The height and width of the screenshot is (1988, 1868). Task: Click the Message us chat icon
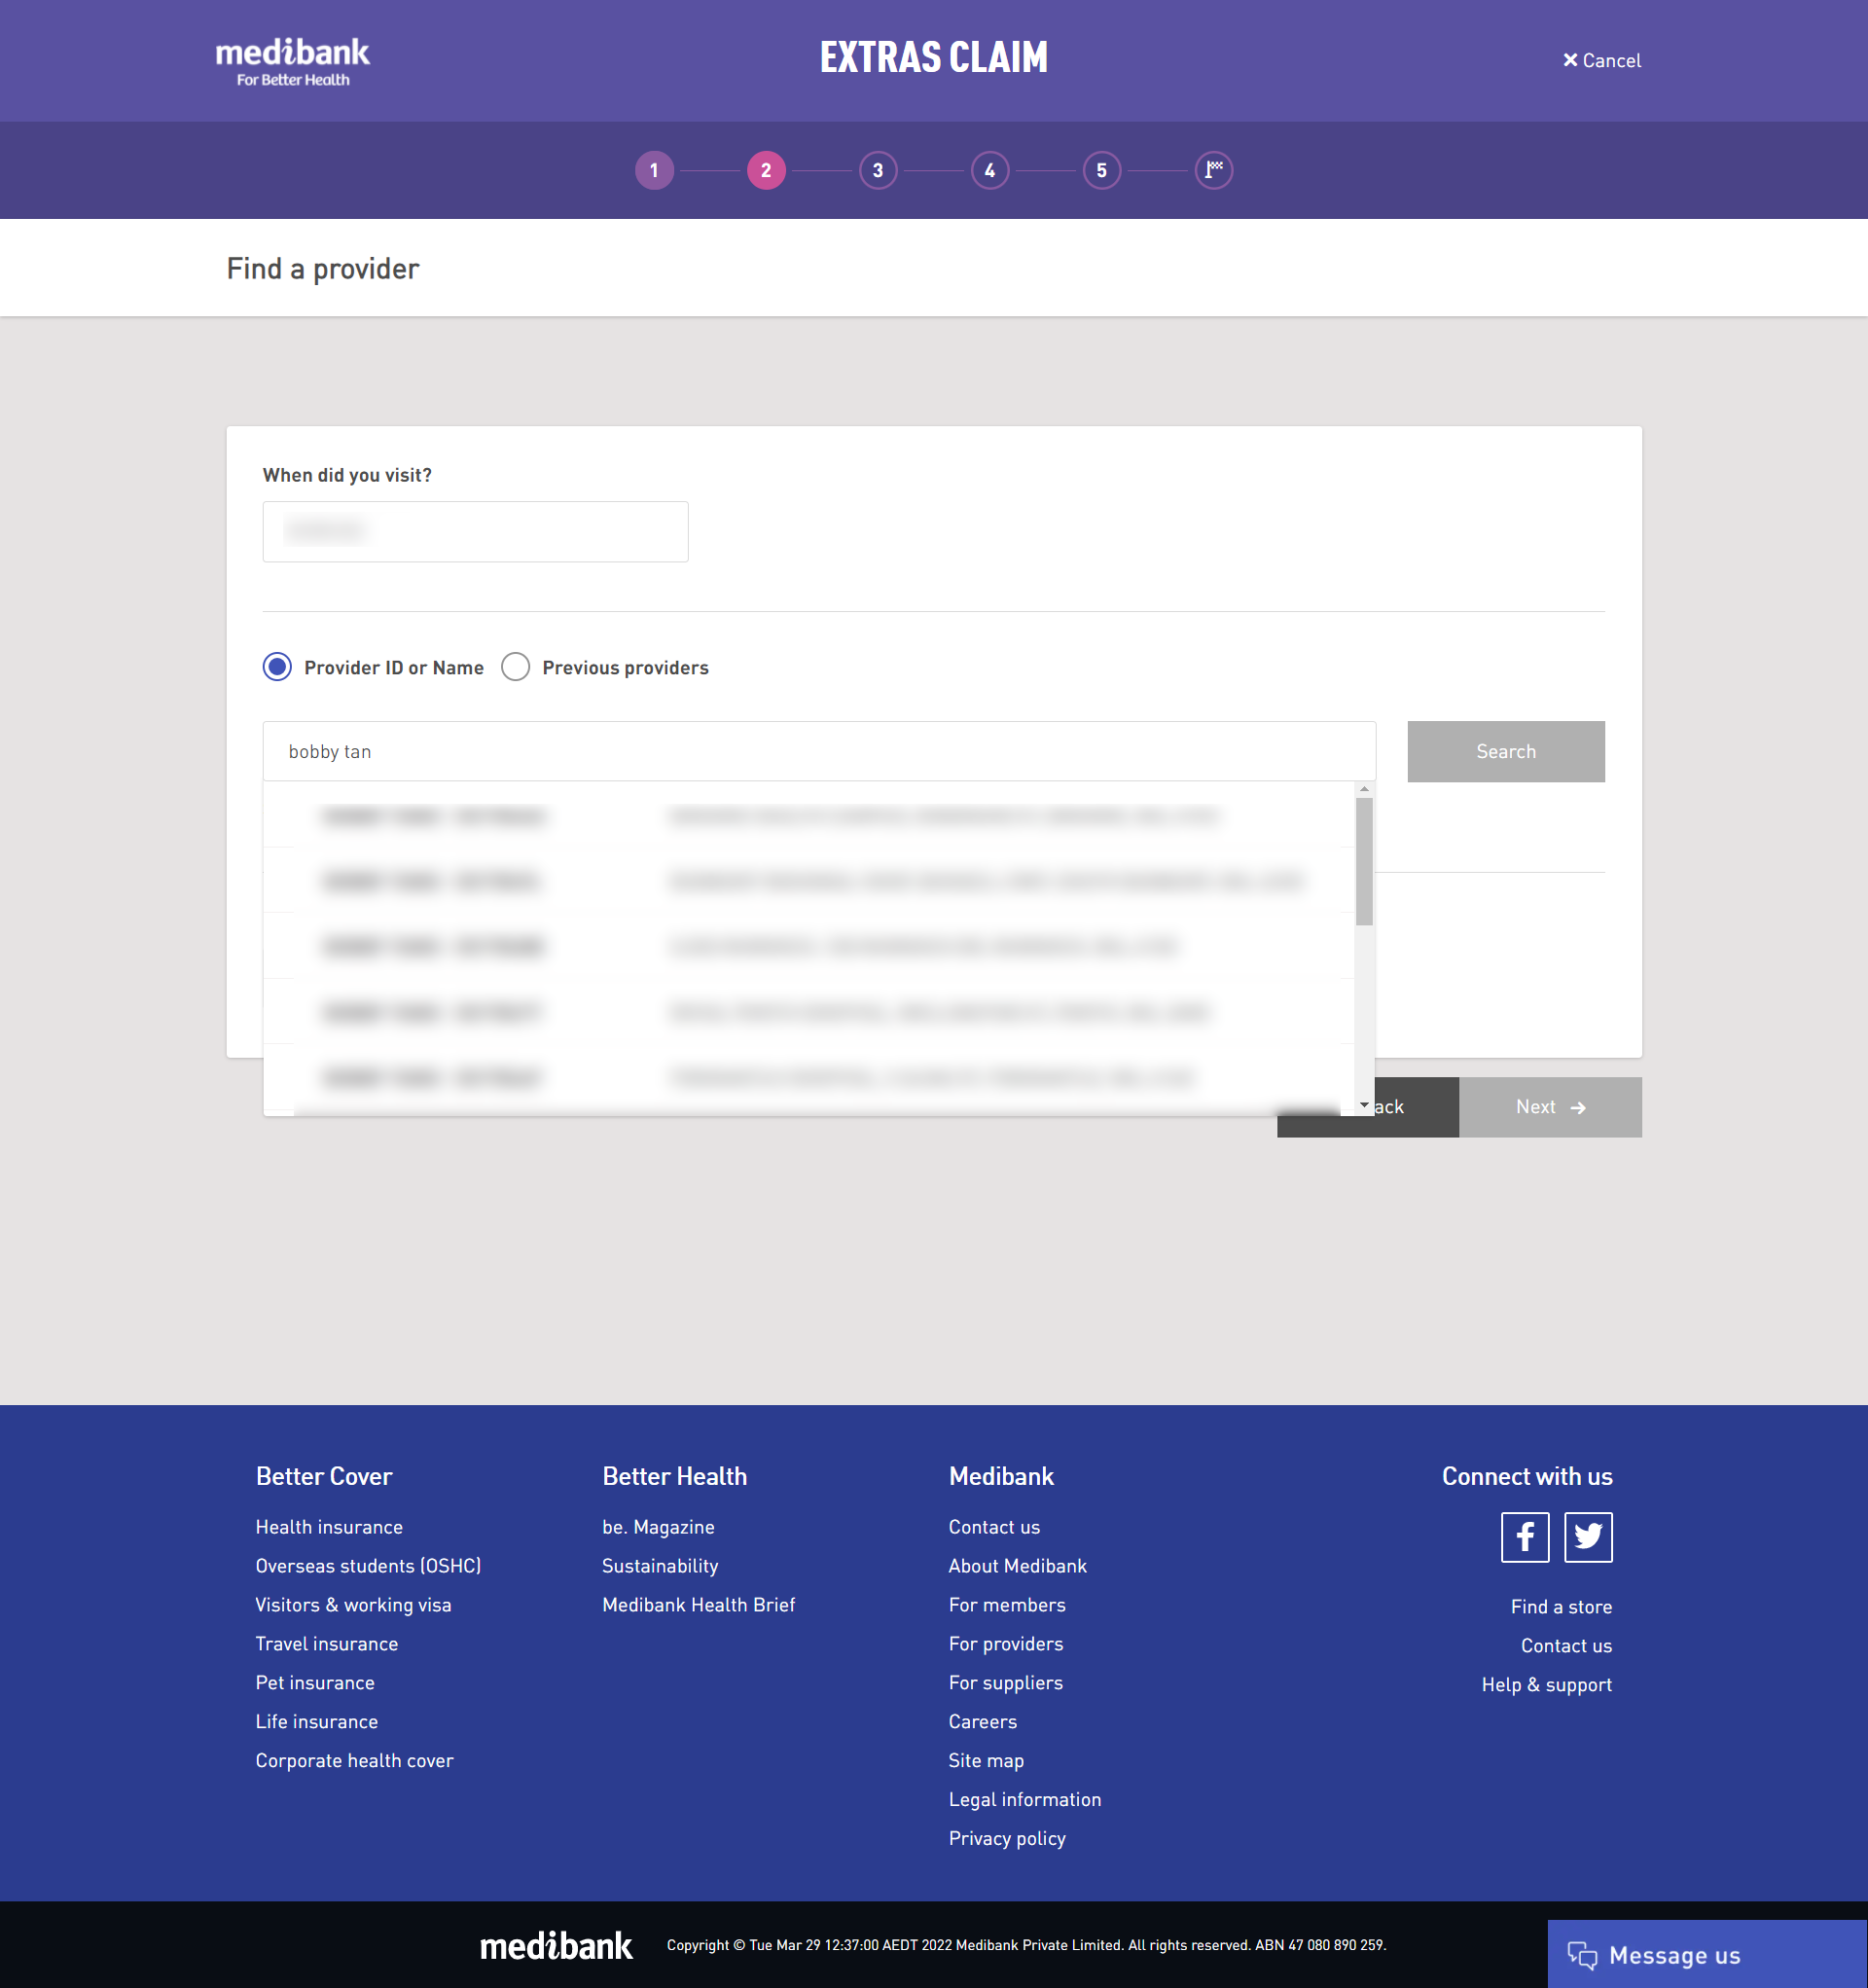[x=1582, y=1955]
